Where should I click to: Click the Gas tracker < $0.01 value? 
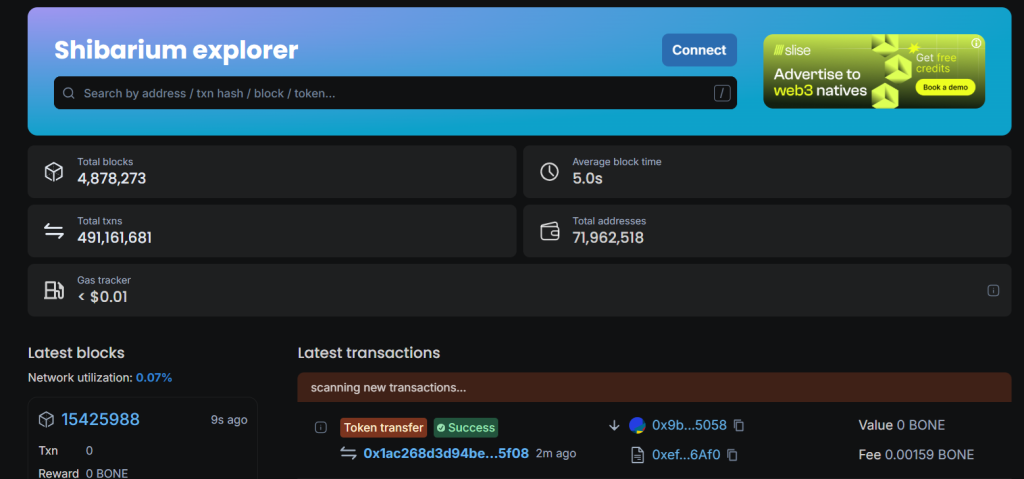[103, 297]
